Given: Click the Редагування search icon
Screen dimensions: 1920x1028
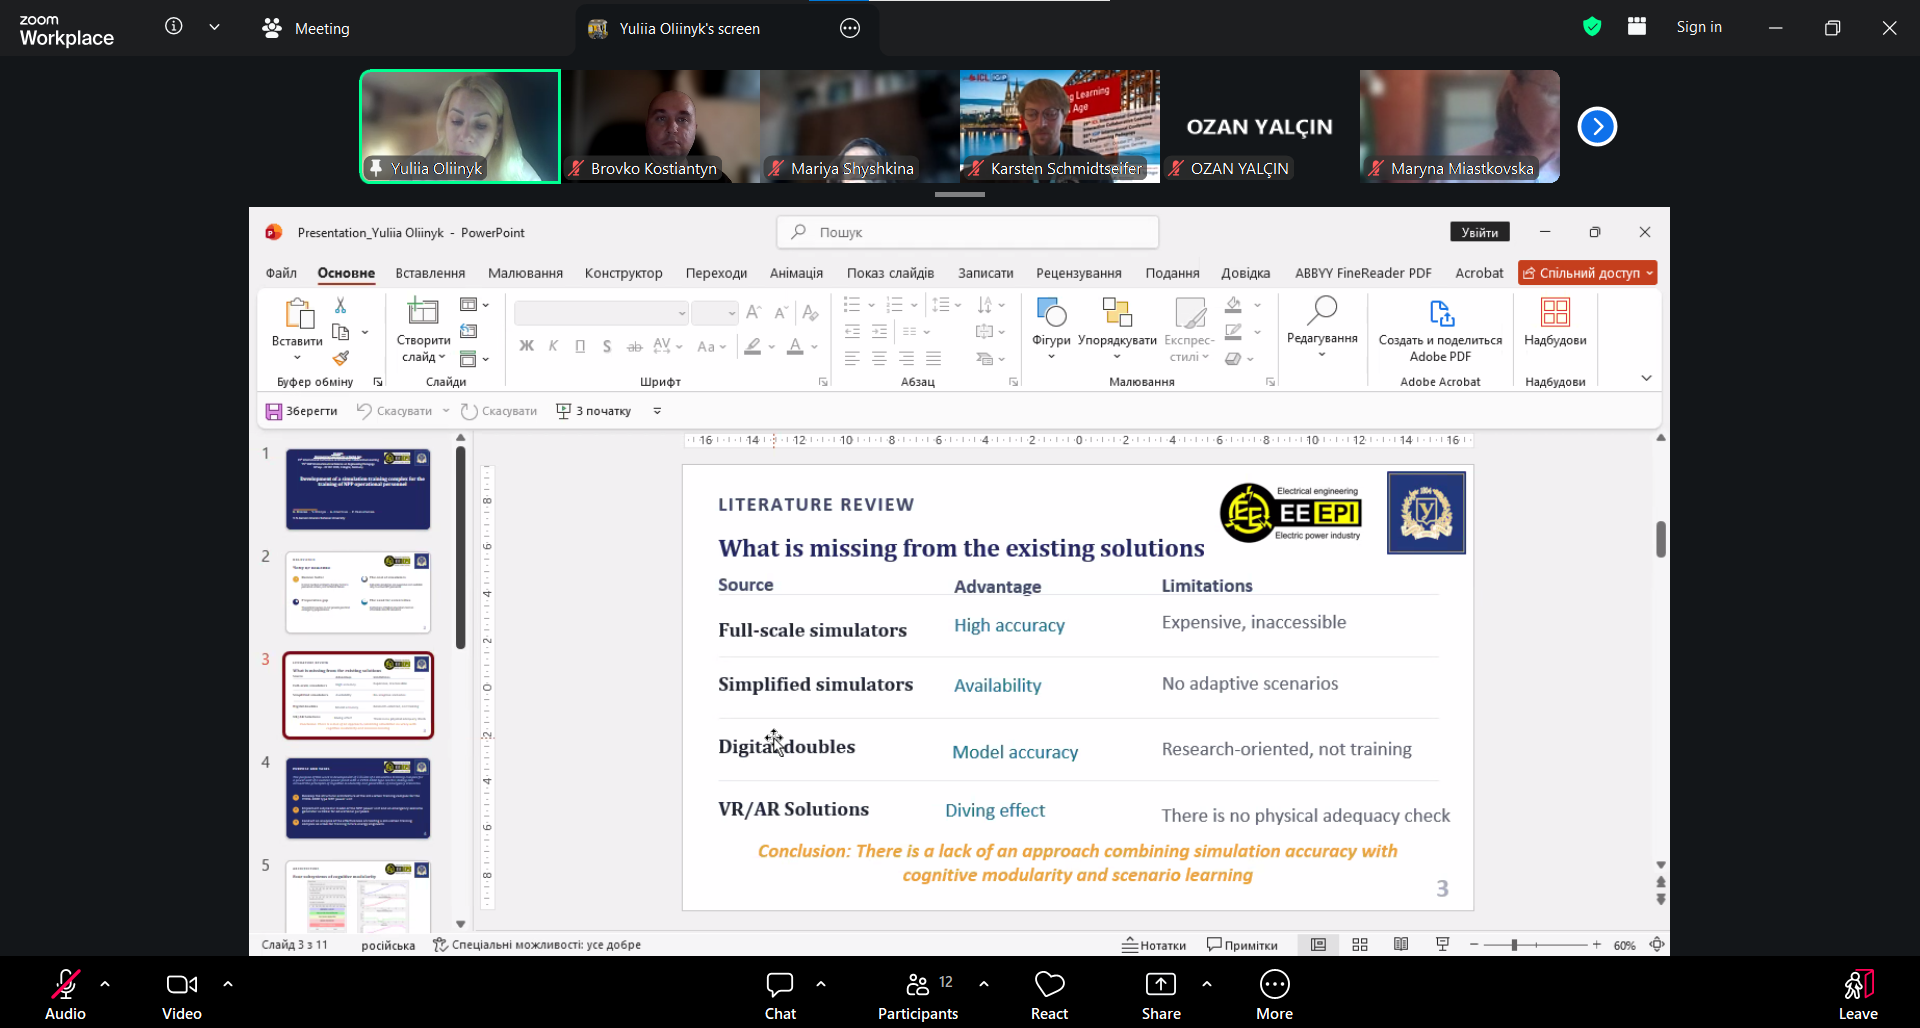Looking at the screenshot, I should click(x=1322, y=312).
